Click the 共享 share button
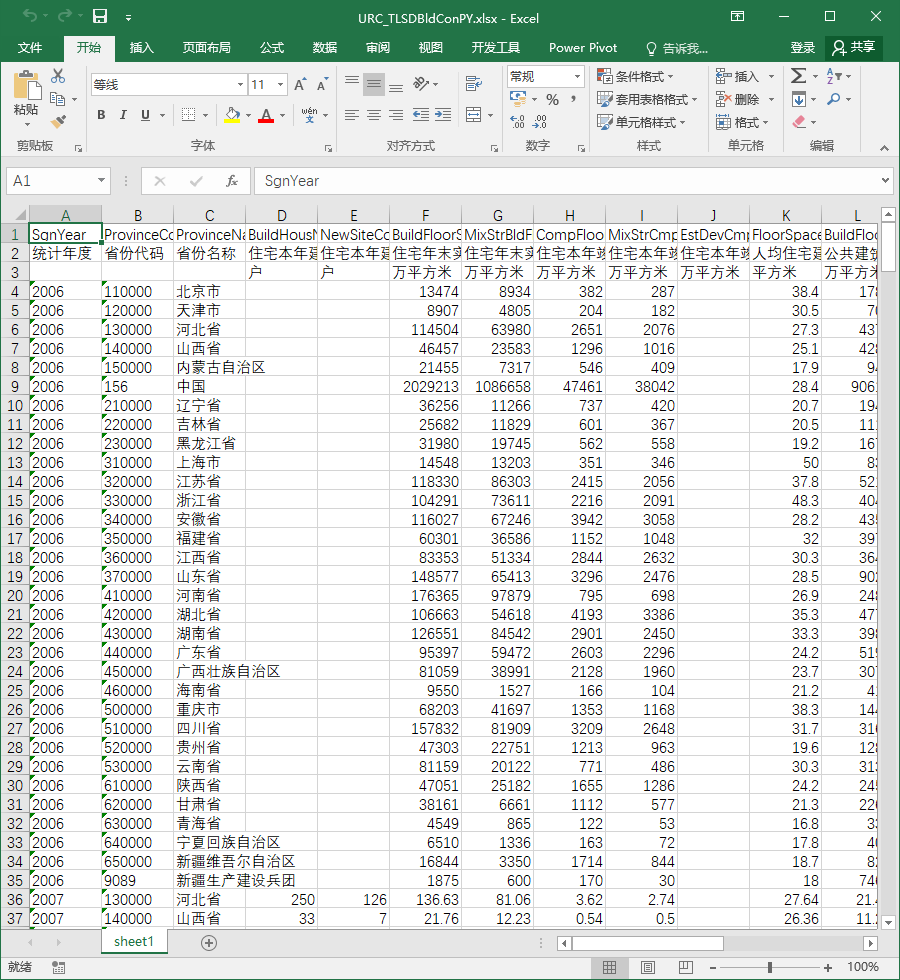The height and width of the screenshot is (980, 900). point(854,47)
